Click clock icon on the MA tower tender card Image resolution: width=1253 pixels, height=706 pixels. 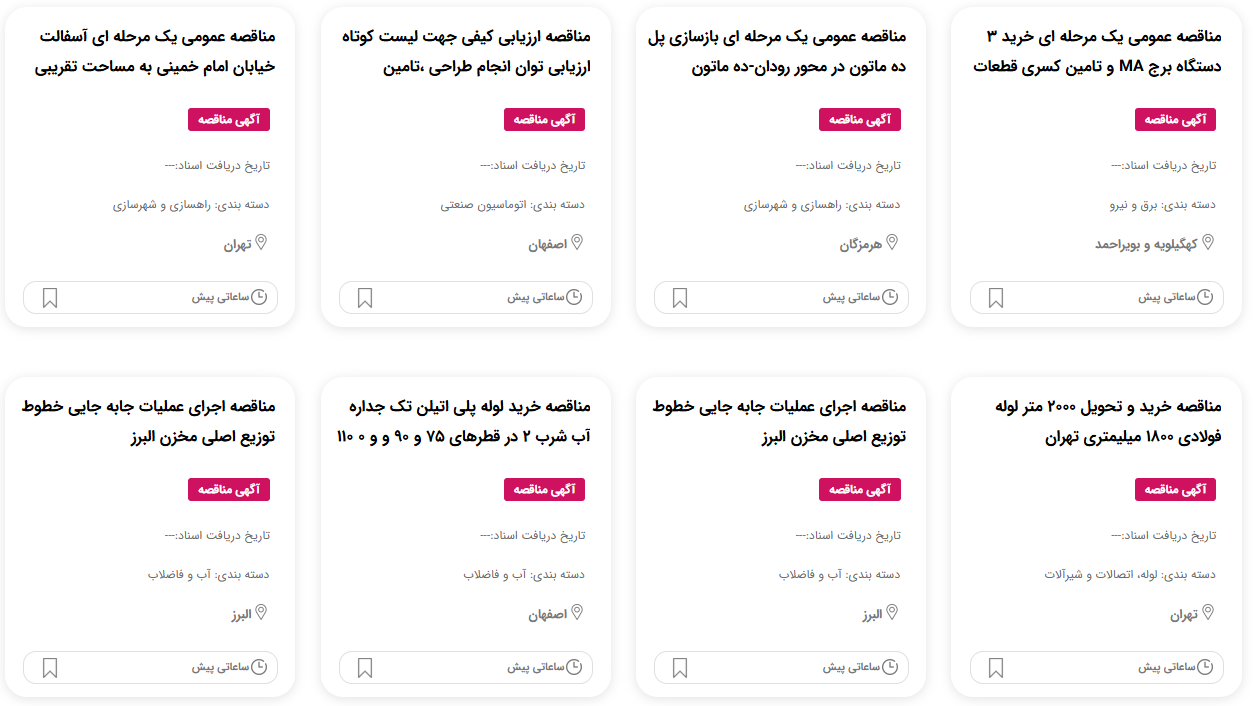point(1205,297)
